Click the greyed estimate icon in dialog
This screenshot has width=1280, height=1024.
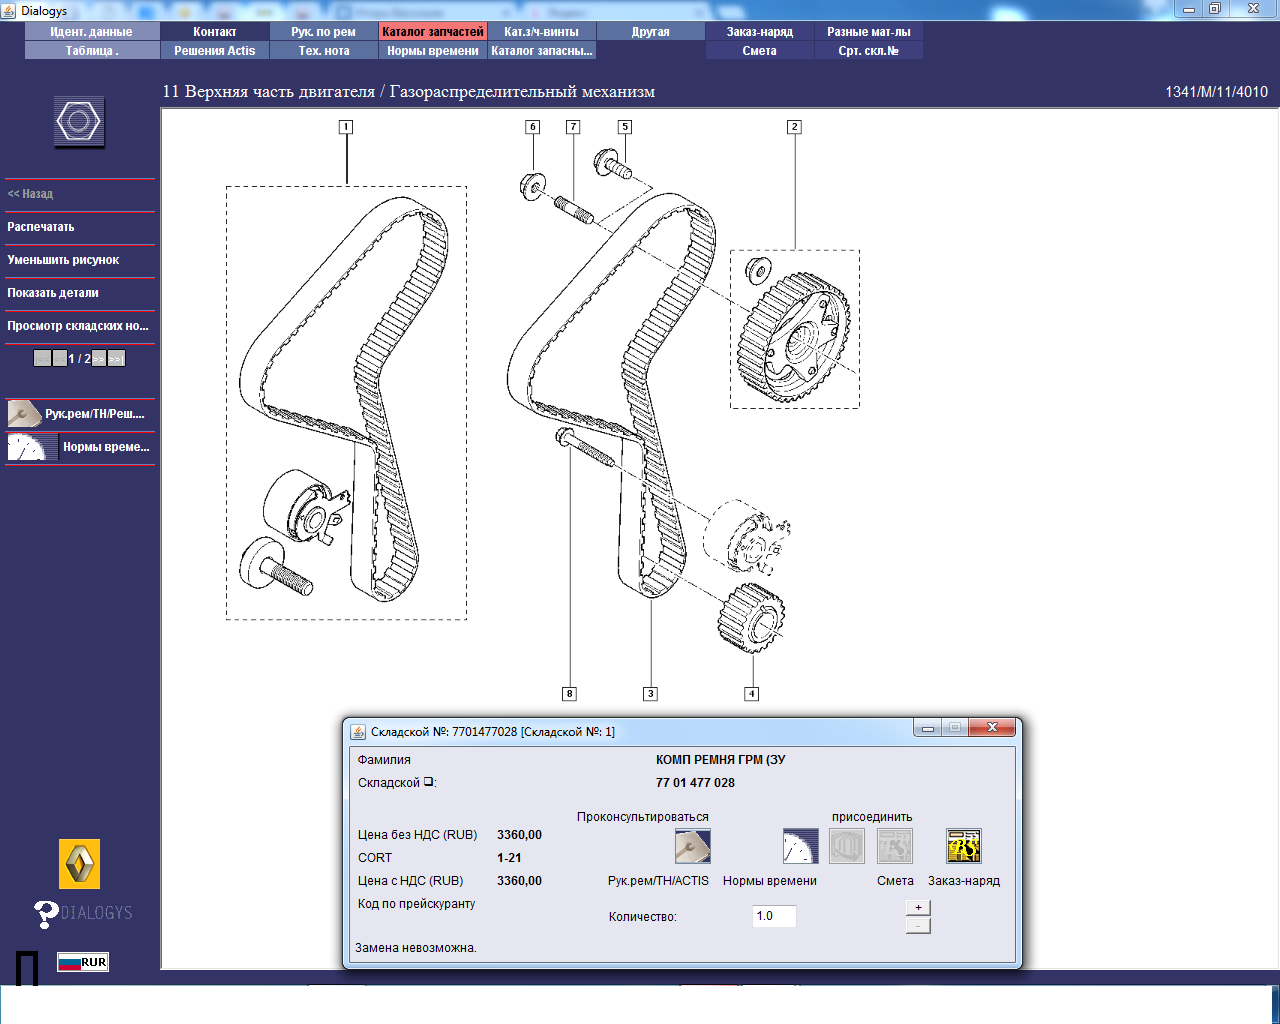click(x=895, y=846)
